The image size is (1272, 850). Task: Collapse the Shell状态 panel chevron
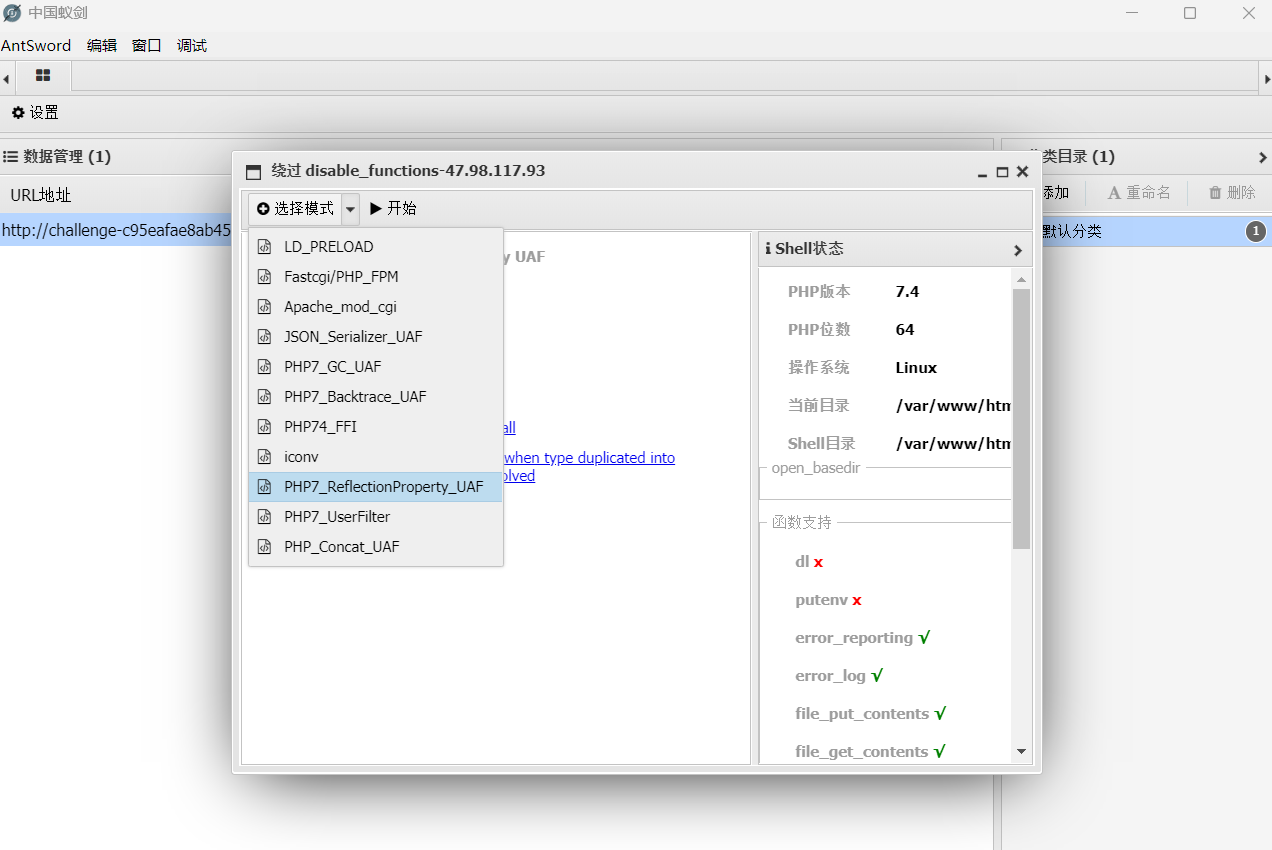pos(1017,249)
